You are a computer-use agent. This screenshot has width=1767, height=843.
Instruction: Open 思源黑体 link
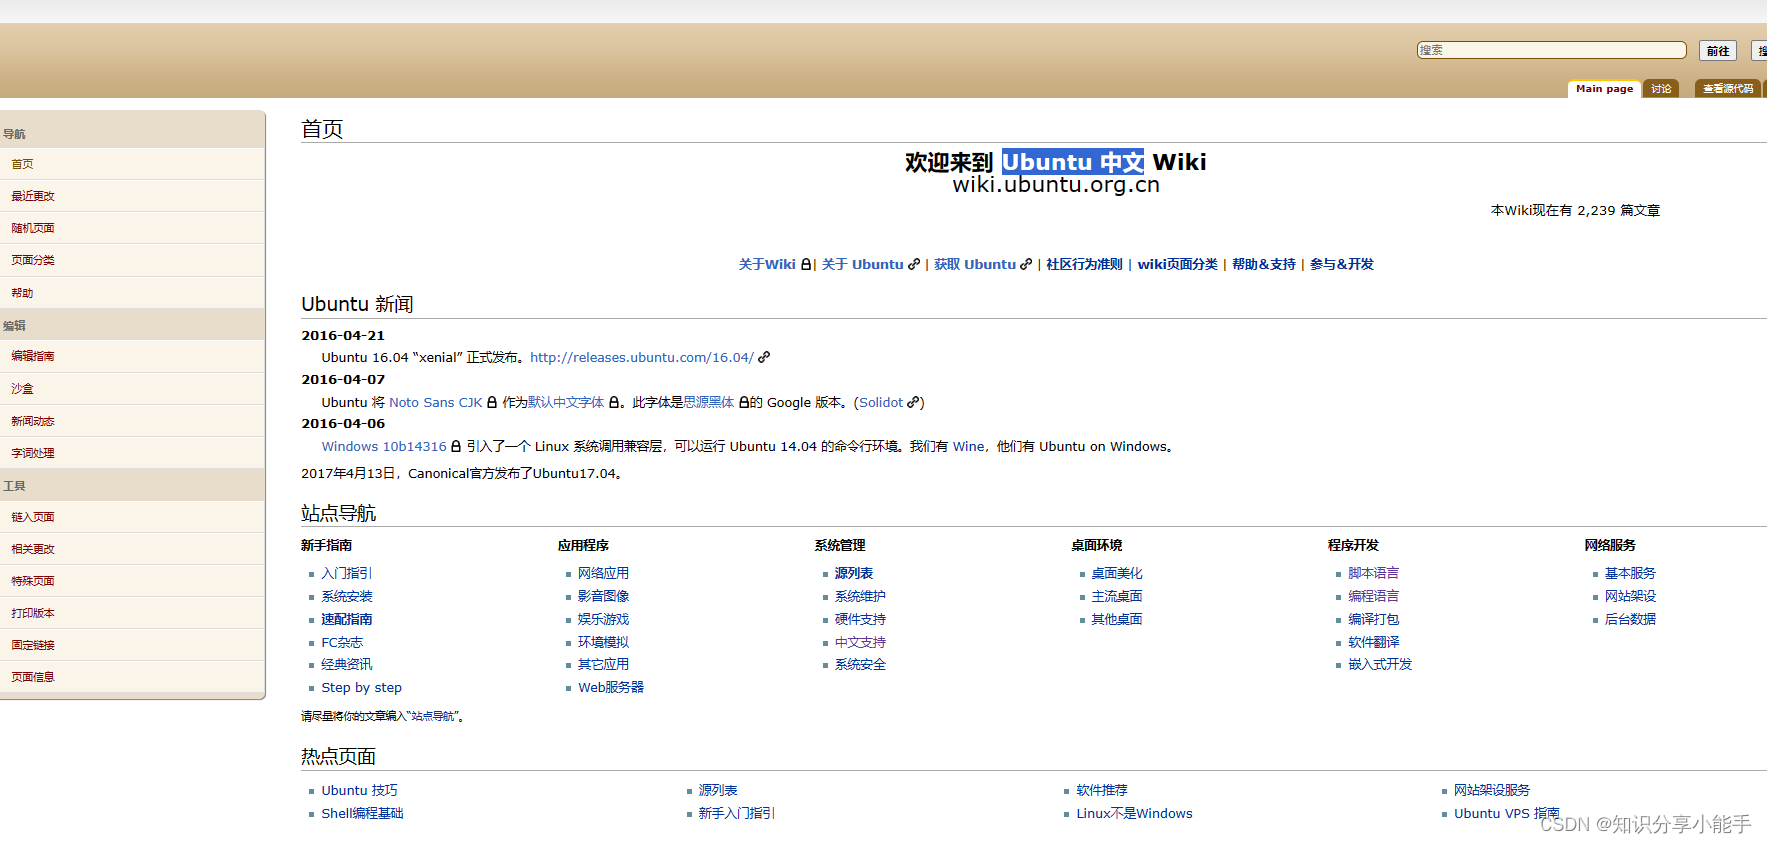point(709,402)
